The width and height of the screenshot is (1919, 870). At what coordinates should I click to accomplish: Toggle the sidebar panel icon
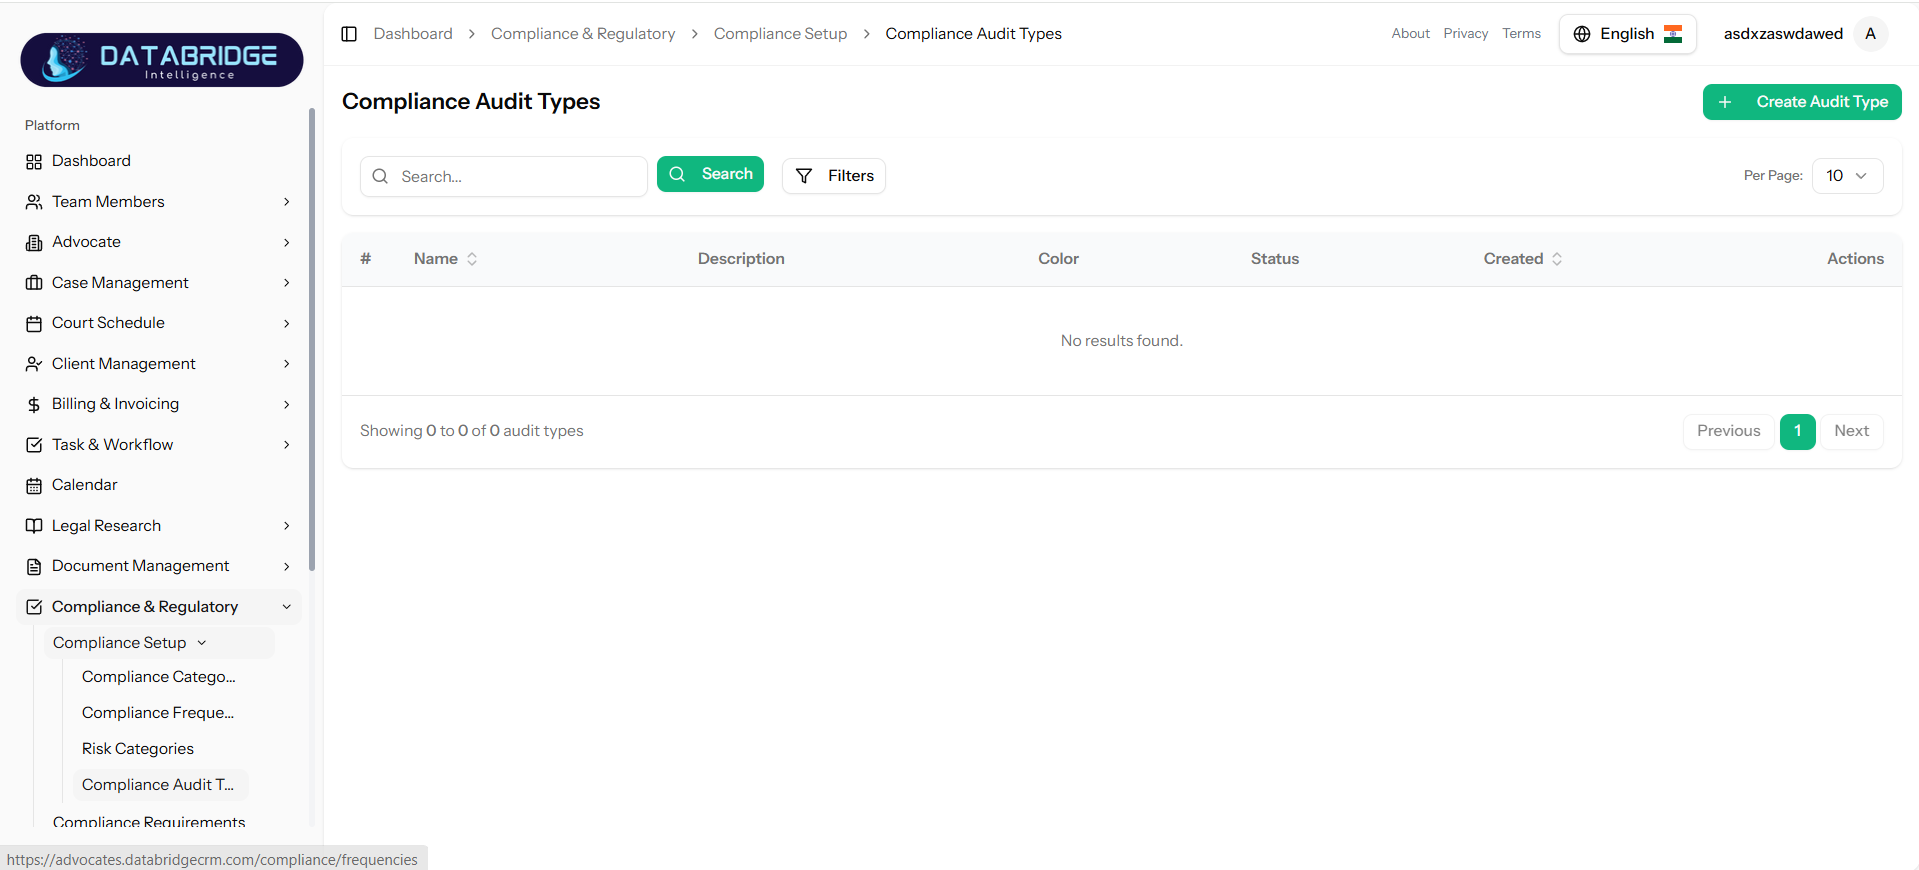click(349, 34)
